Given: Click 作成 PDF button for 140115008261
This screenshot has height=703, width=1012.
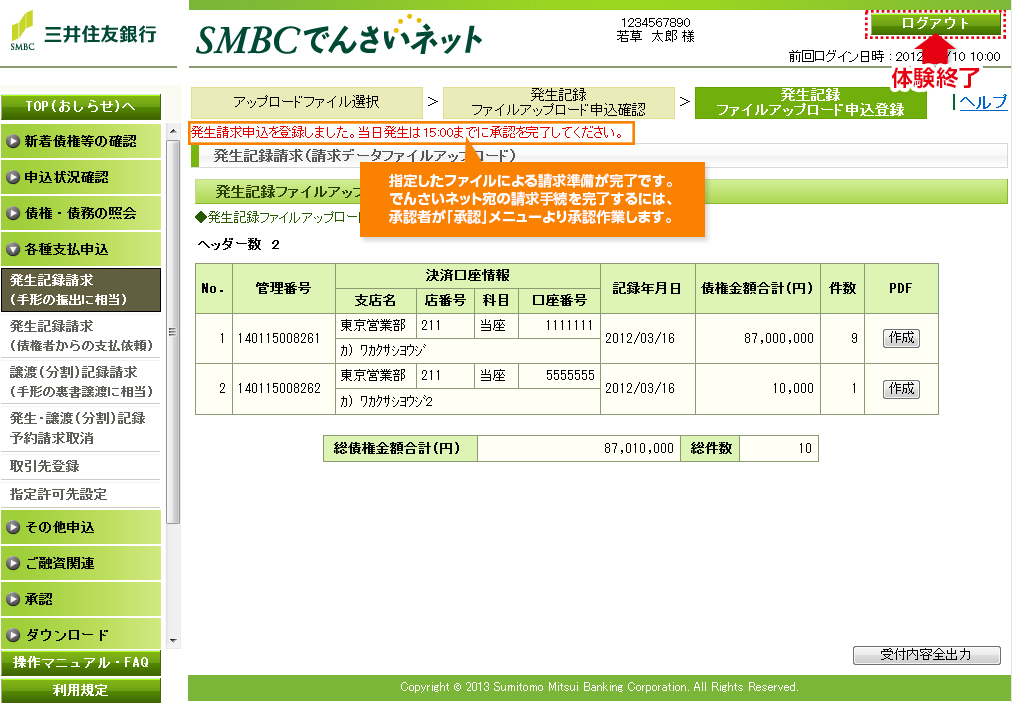Looking at the screenshot, I should tap(901, 338).
